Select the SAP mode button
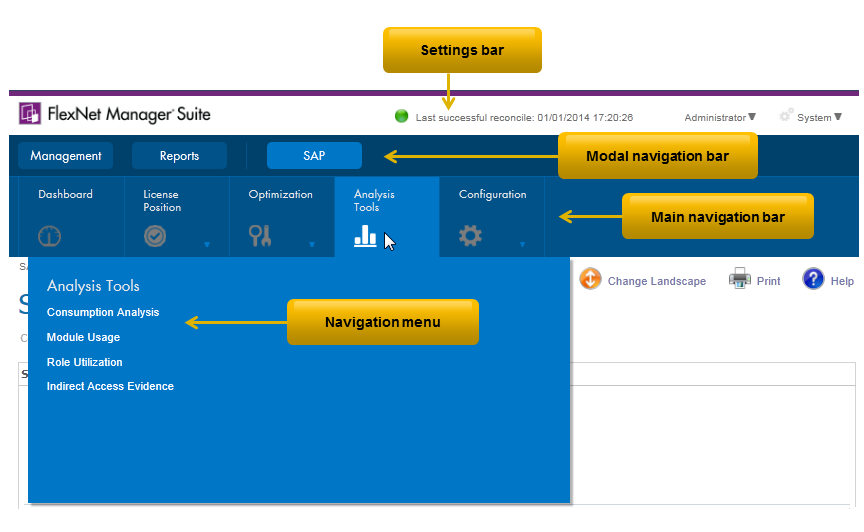The height and width of the screenshot is (532, 864). pyautogui.click(x=314, y=156)
